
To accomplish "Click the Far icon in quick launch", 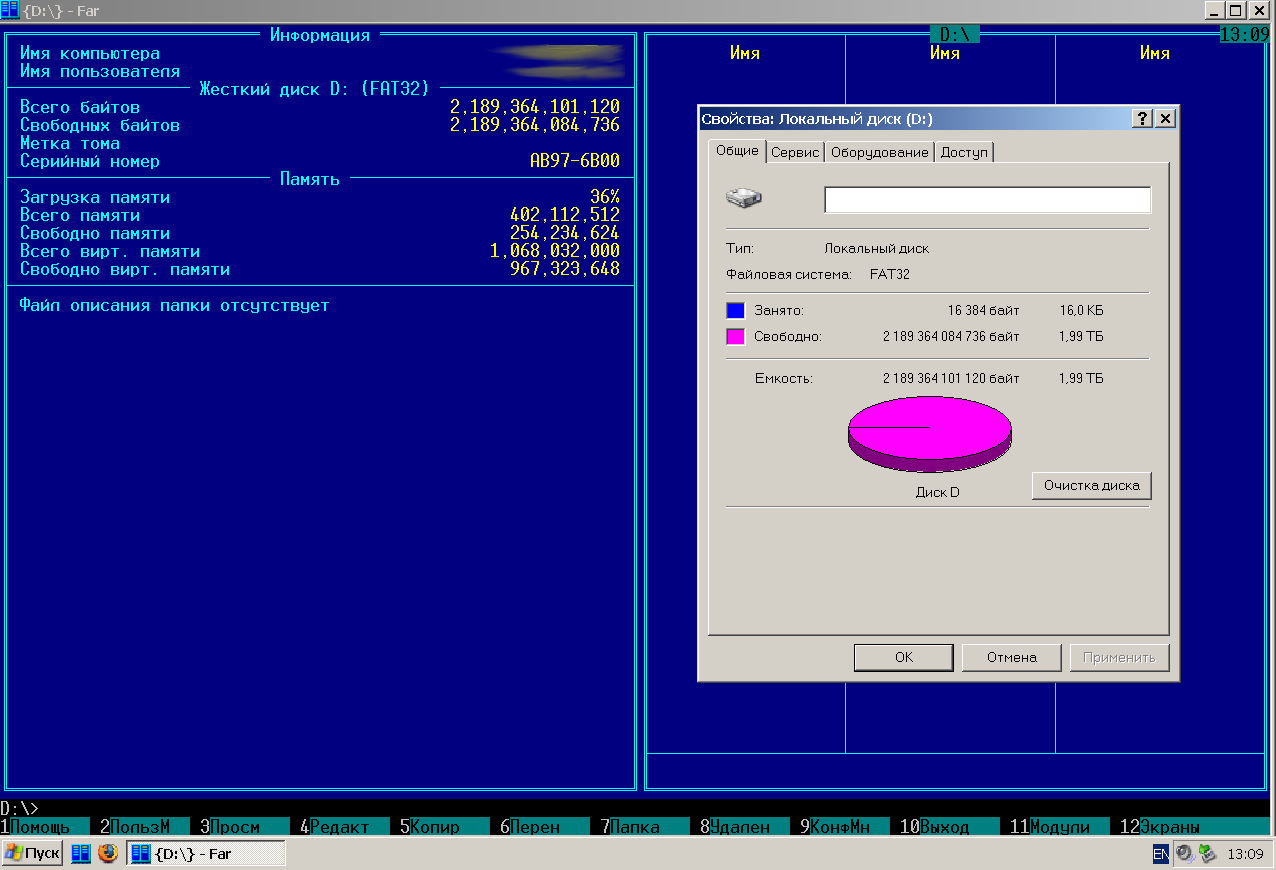I will pyautogui.click(x=80, y=853).
